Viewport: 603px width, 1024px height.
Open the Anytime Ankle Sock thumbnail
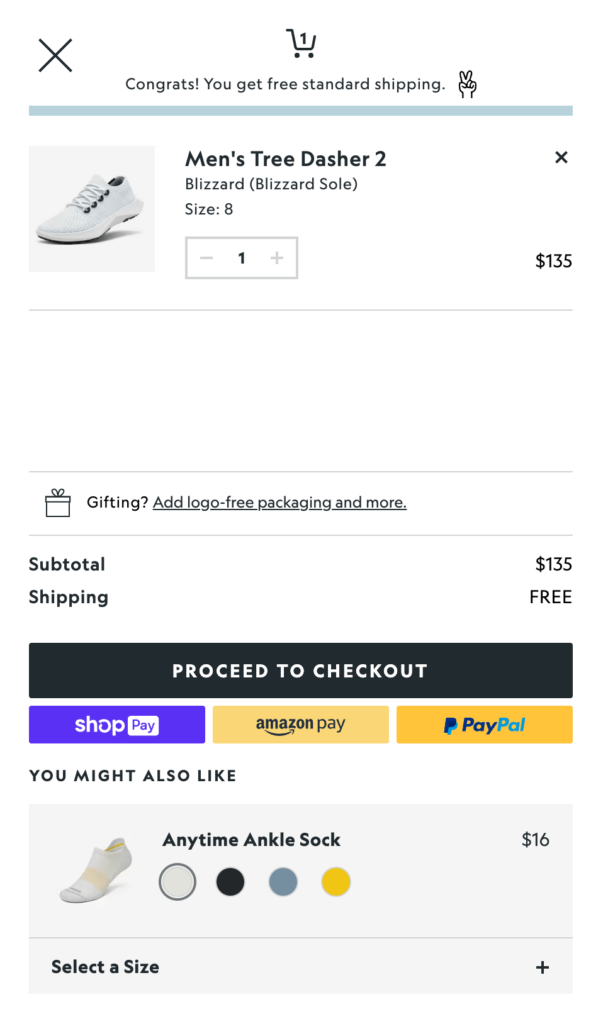(x=93, y=870)
